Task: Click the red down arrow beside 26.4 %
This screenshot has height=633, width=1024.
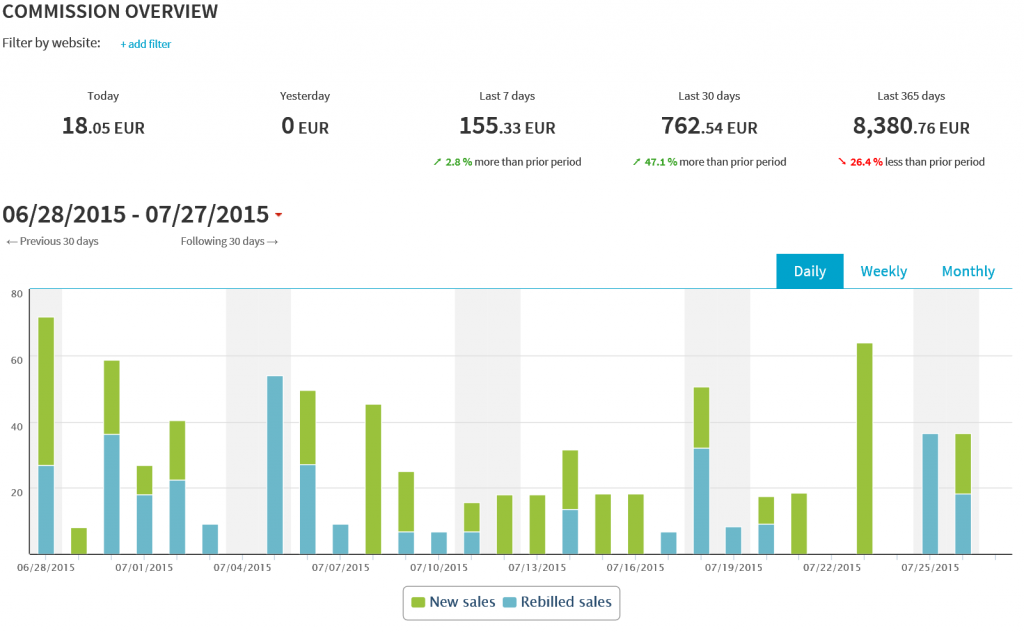Action: [x=842, y=162]
